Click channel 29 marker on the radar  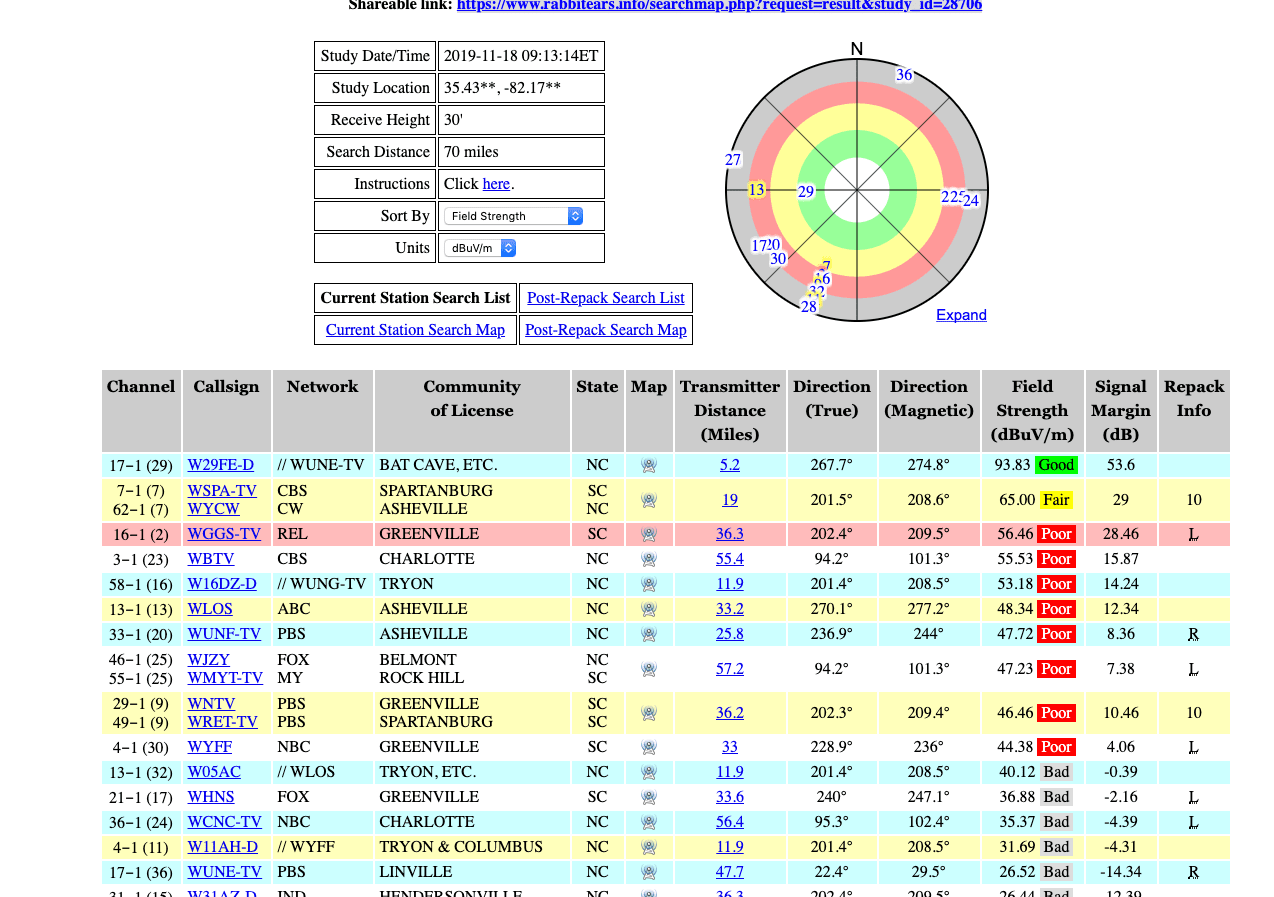[x=806, y=192]
